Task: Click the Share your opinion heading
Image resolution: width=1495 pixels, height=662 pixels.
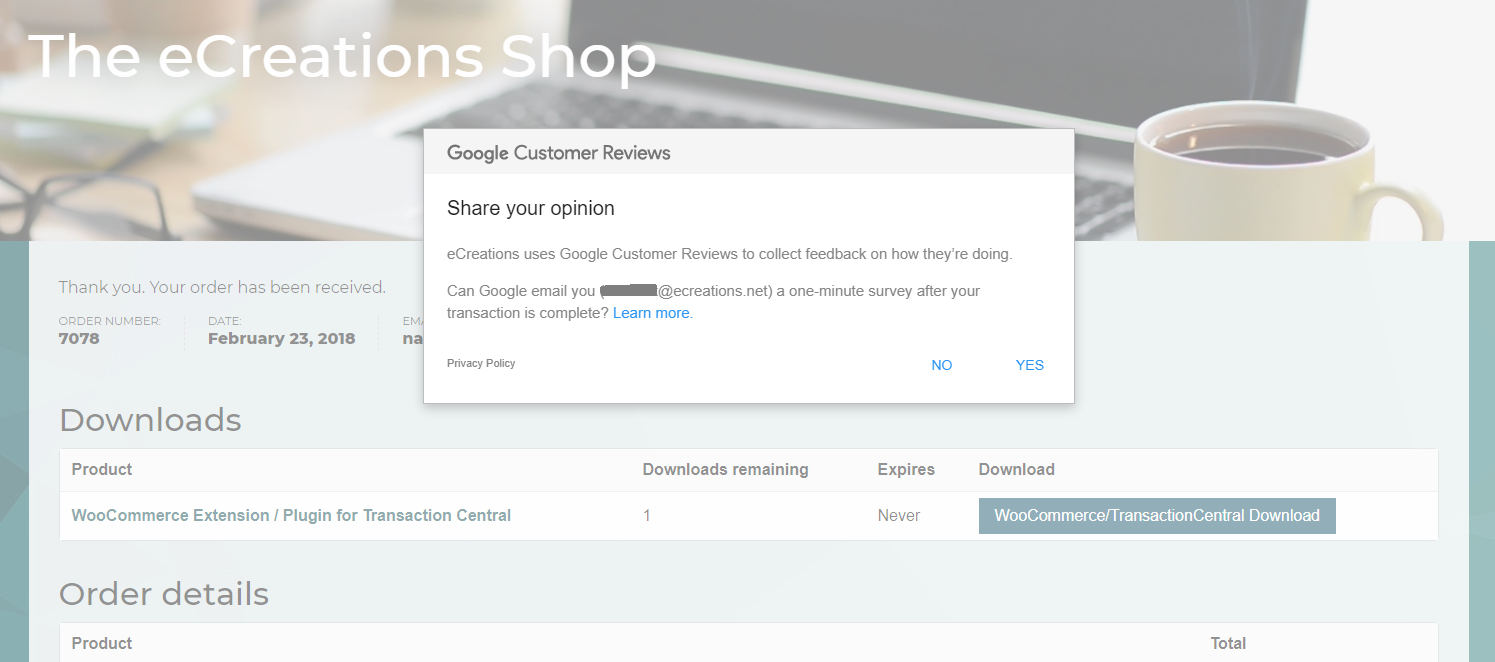Action: pos(531,208)
